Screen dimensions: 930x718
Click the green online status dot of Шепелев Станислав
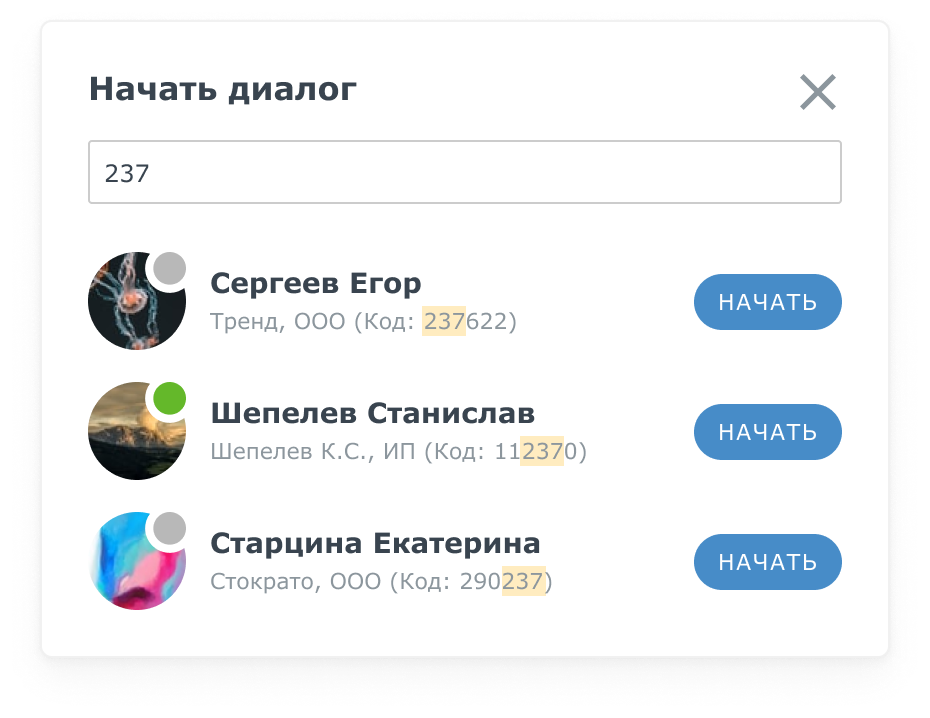[169, 398]
